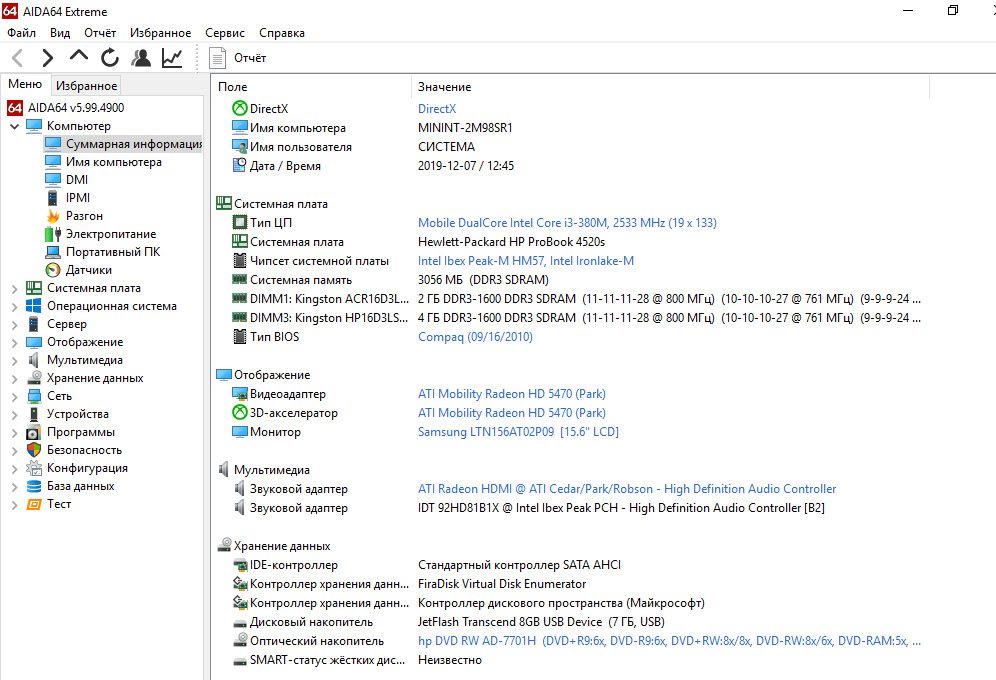Open the Mobile DualCore Intel Core i3-380M link

[567, 223]
